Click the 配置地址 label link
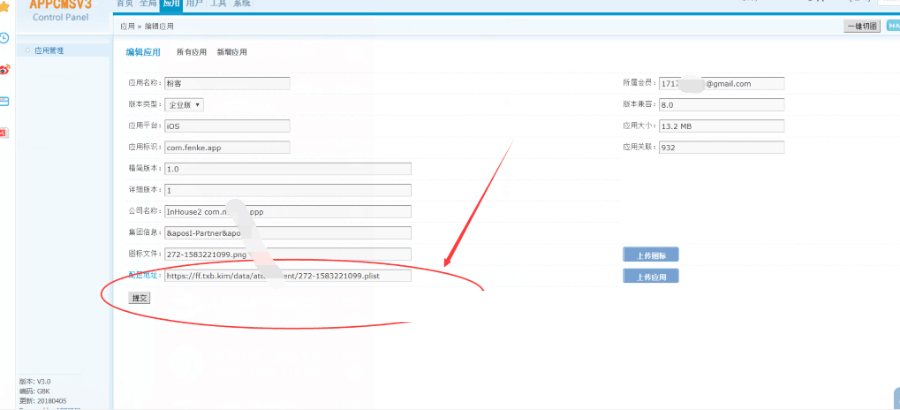Screen dimensions: 900x410 pyautogui.click(x=145, y=276)
